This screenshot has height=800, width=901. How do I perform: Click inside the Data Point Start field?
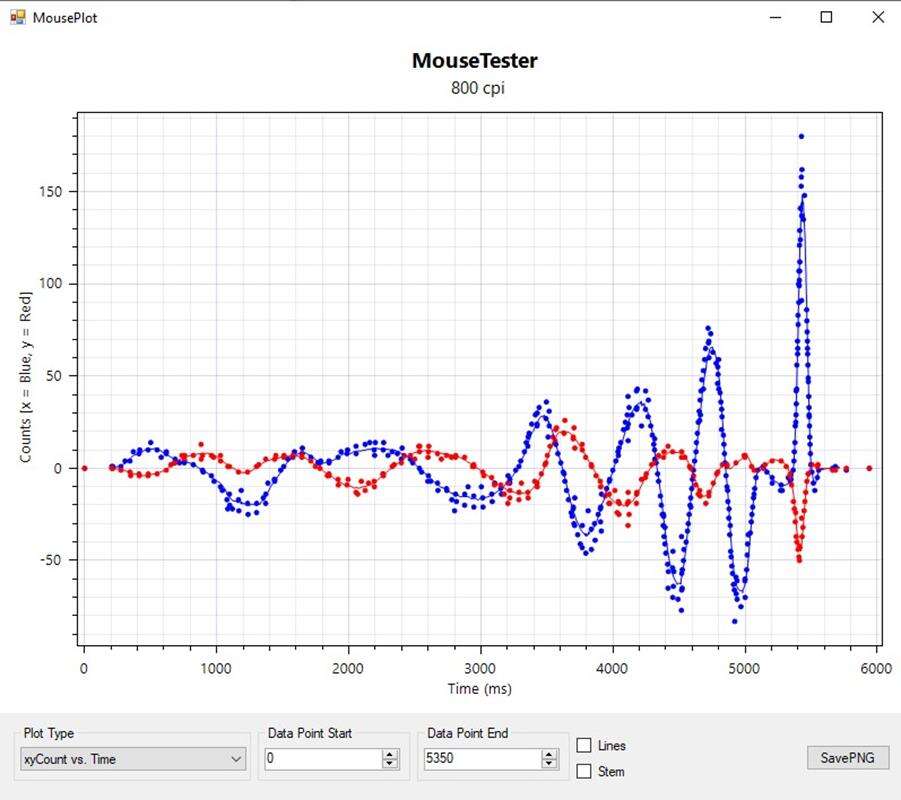[322, 759]
